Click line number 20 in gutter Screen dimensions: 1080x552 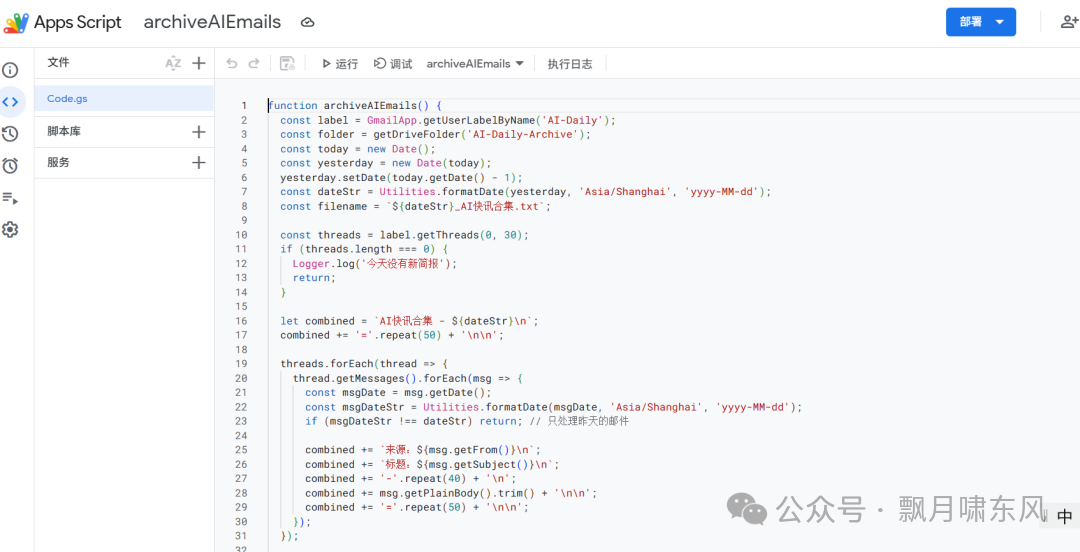coord(241,378)
